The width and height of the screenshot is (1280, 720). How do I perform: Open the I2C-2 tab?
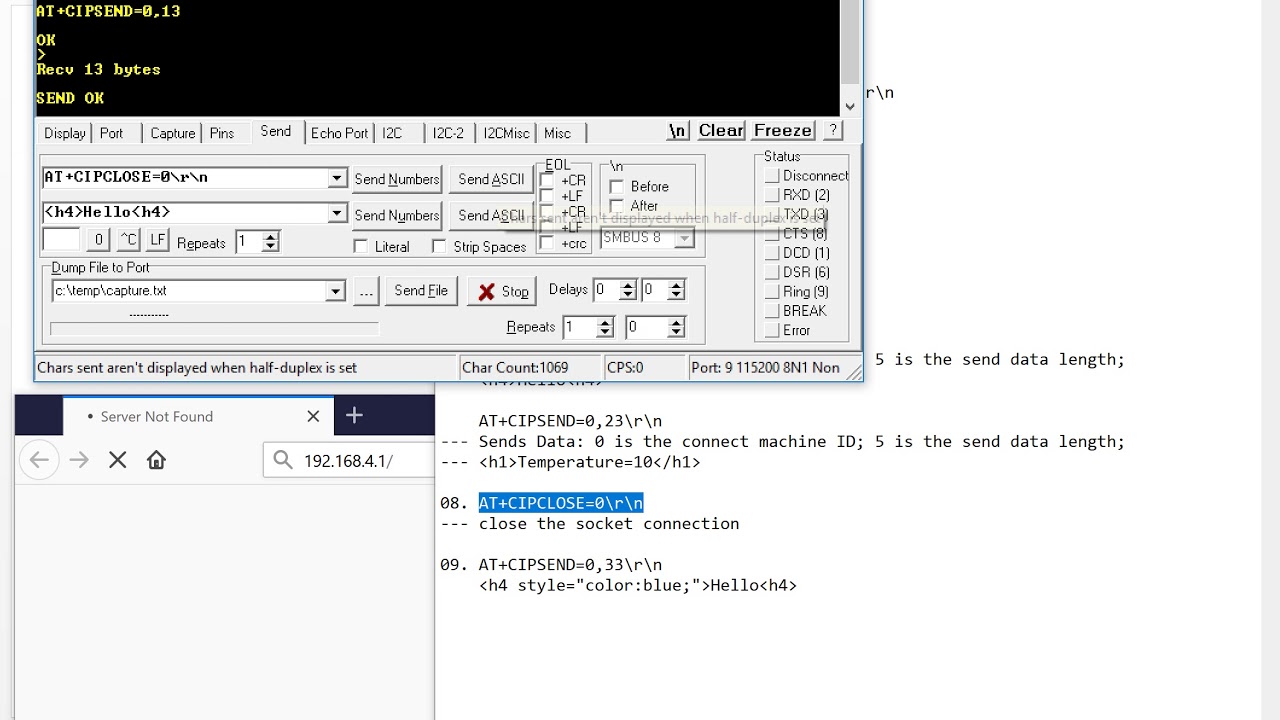[448, 133]
